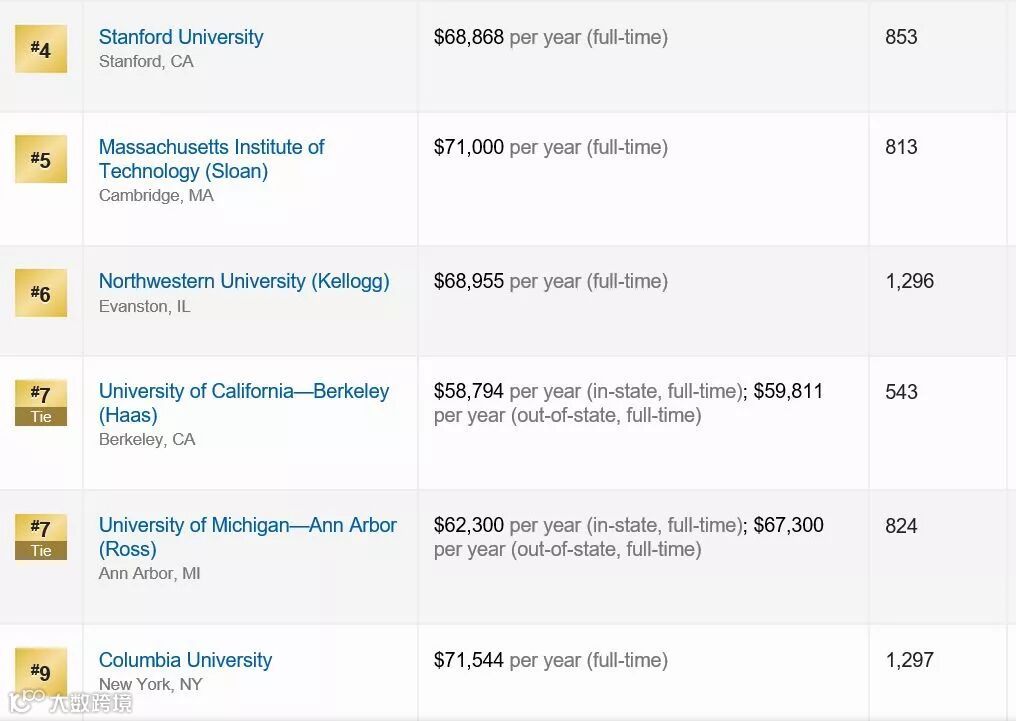Image resolution: width=1016 pixels, height=721 pixels.
Task: Open the Stanford University link
Action: 181,37
